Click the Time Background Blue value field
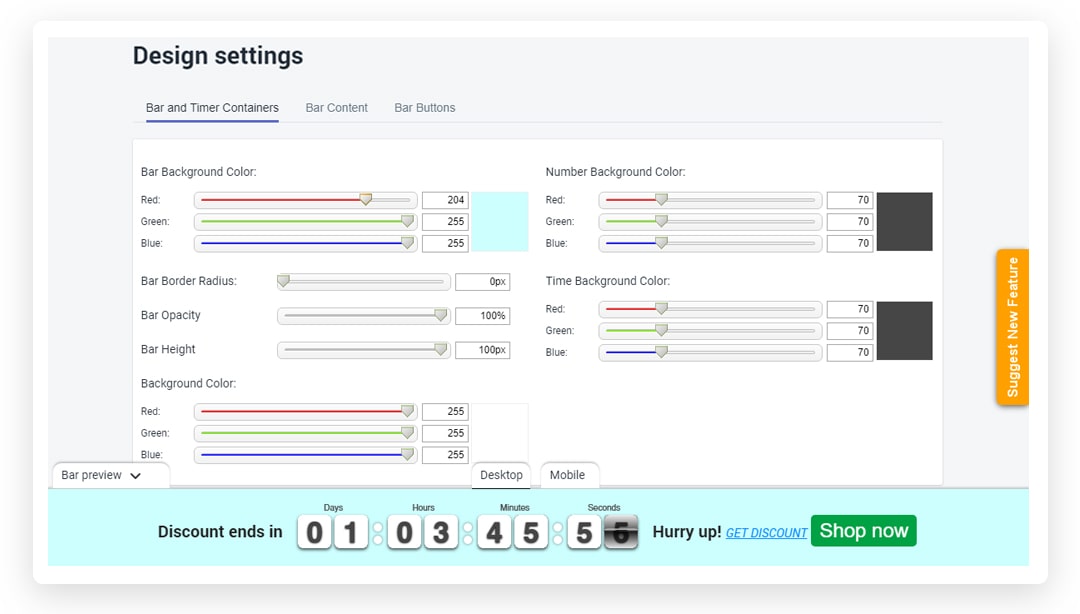 click(x=850, y=352)
